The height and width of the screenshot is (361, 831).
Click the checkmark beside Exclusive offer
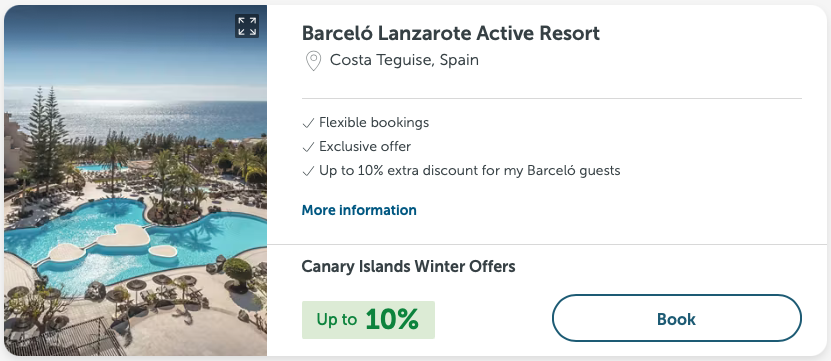(308, 147)
